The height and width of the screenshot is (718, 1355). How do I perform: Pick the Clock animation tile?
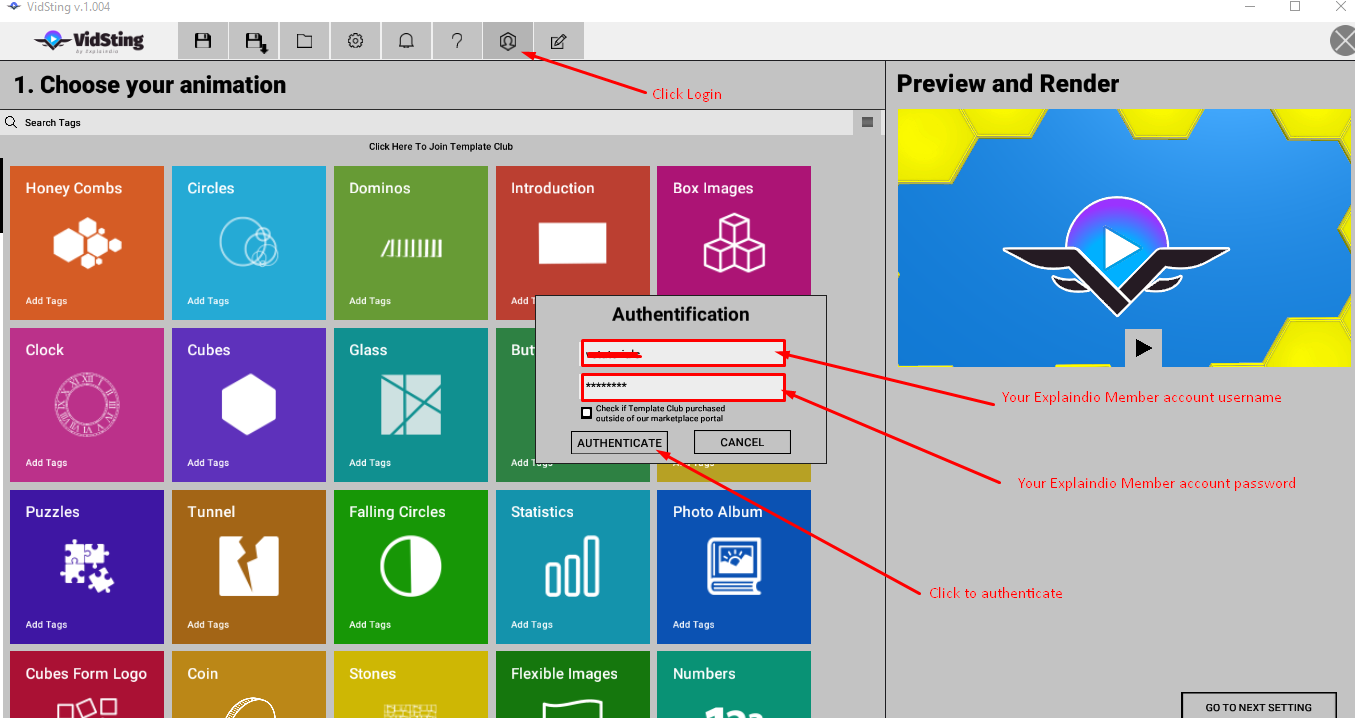87,405
